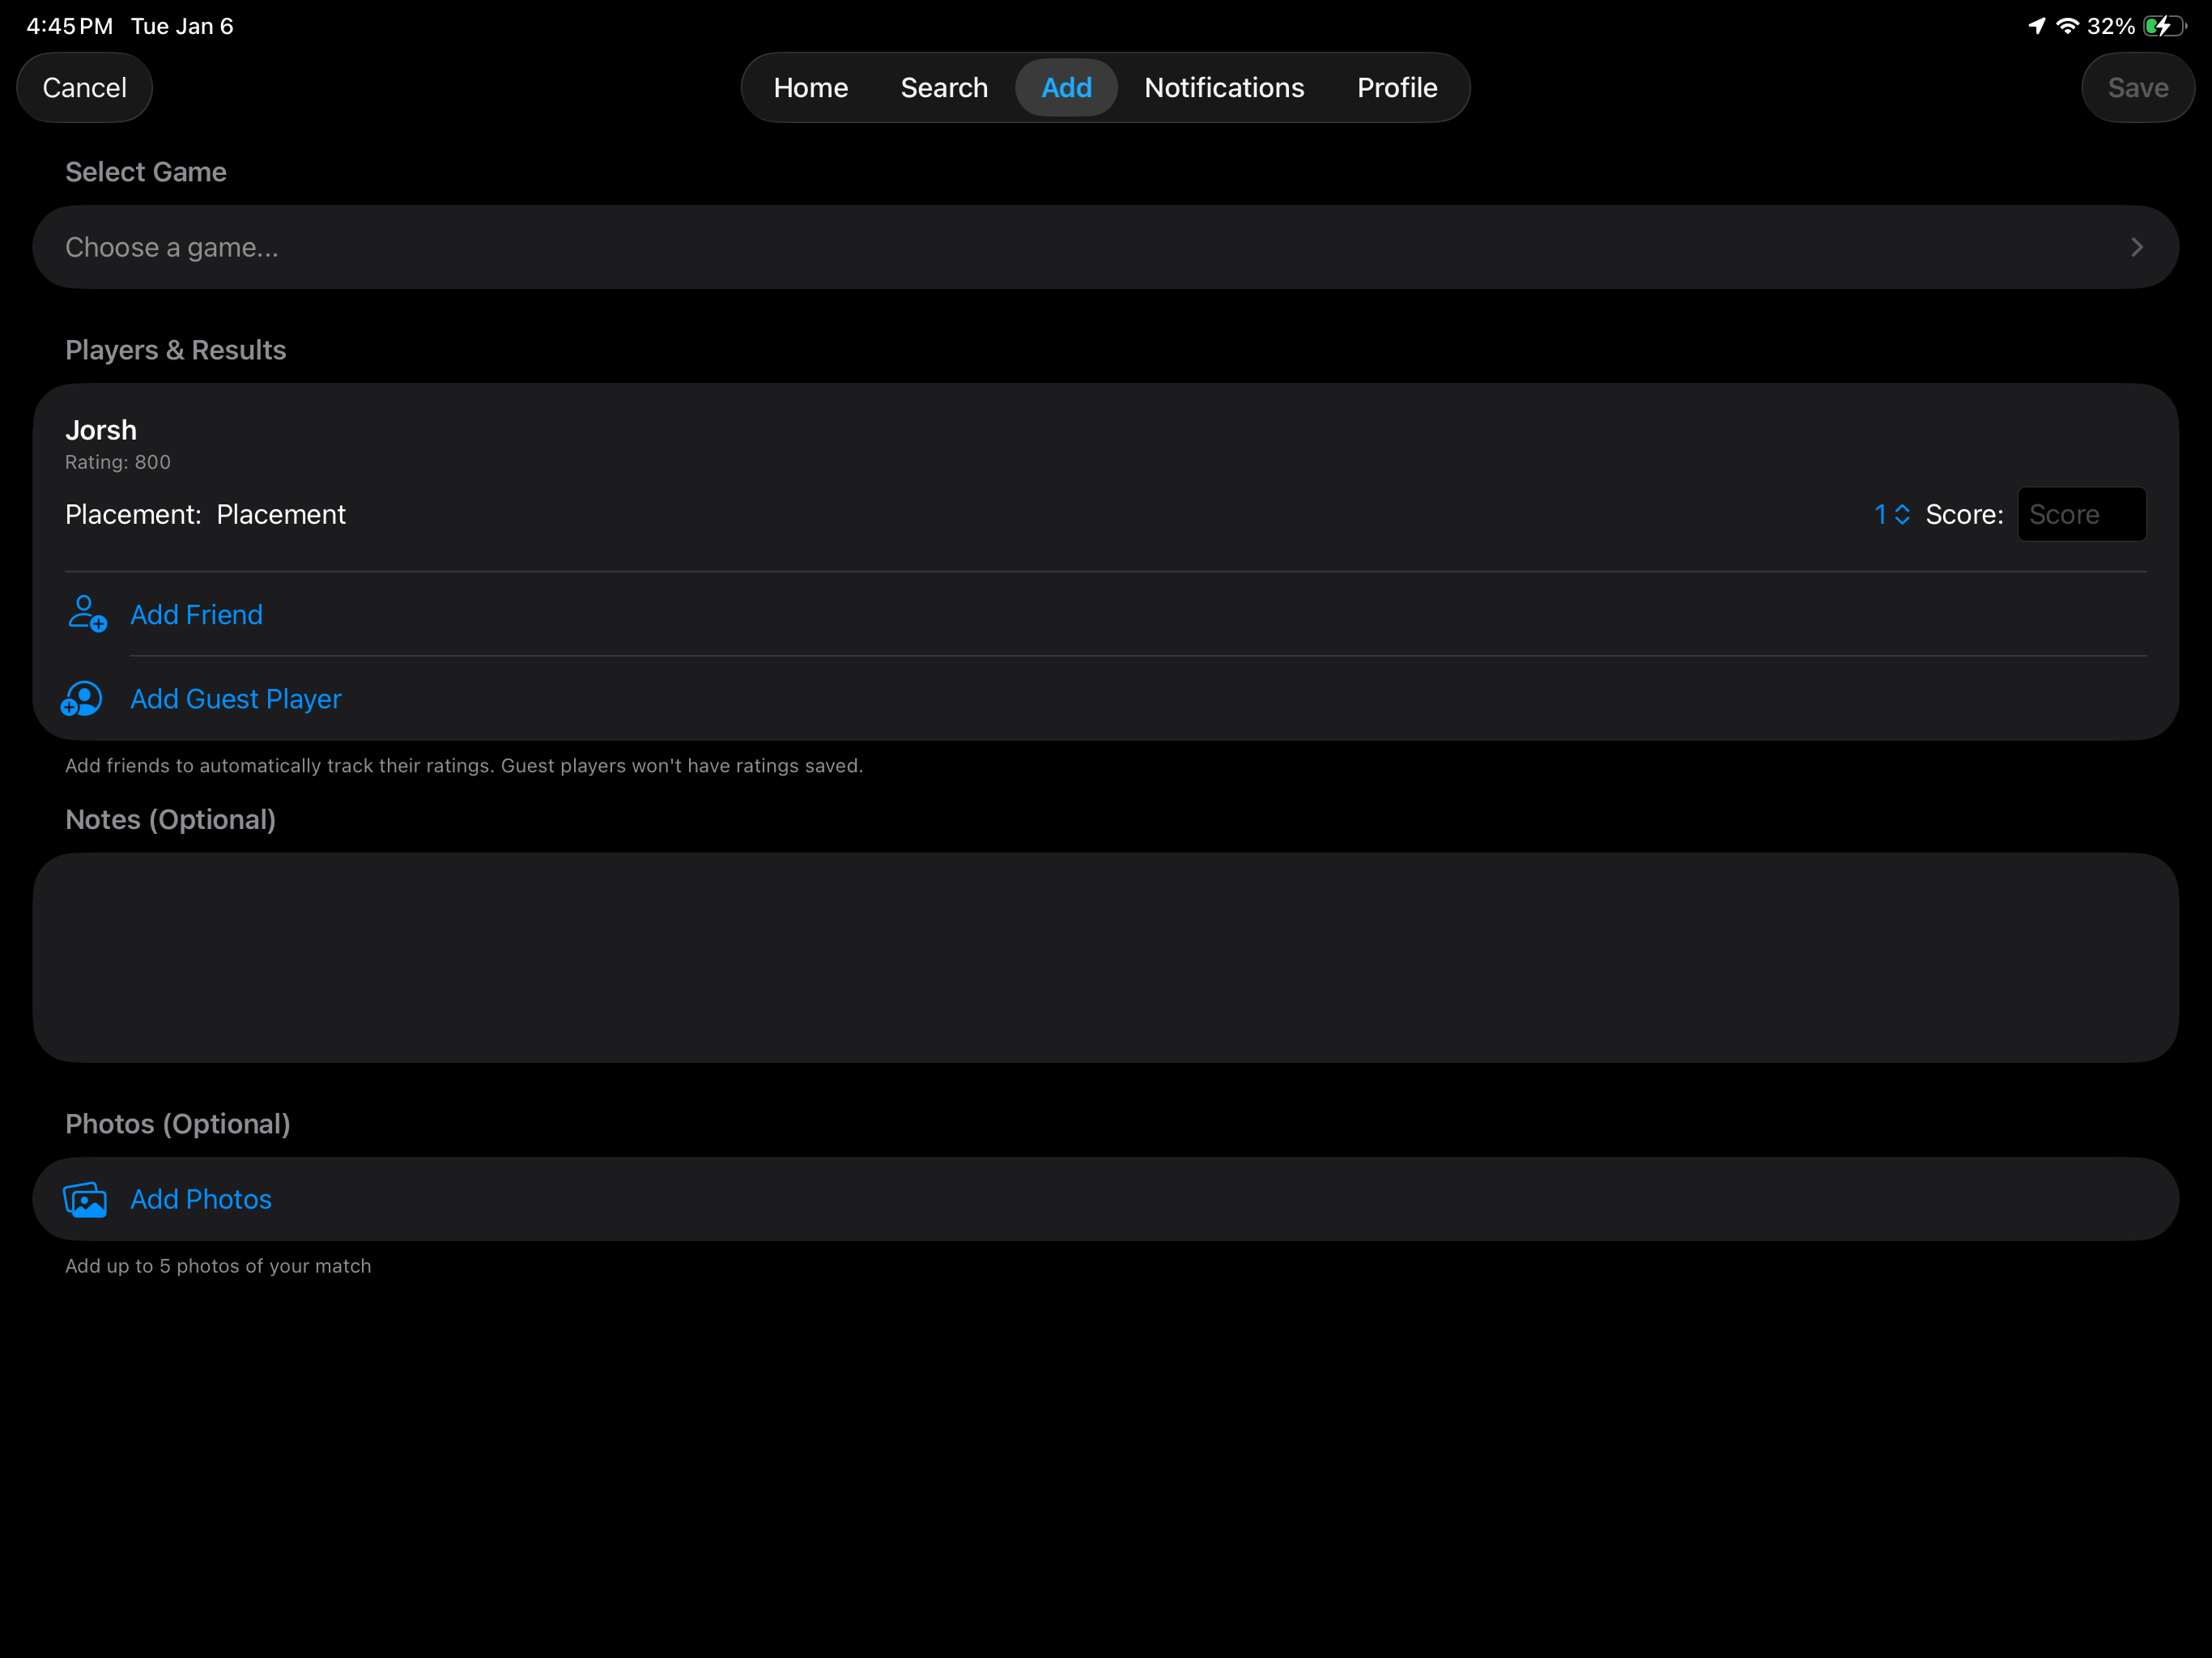Focus the Score input field
The width and height of the screenshot is (2212, 1658).
point(2082,514)
